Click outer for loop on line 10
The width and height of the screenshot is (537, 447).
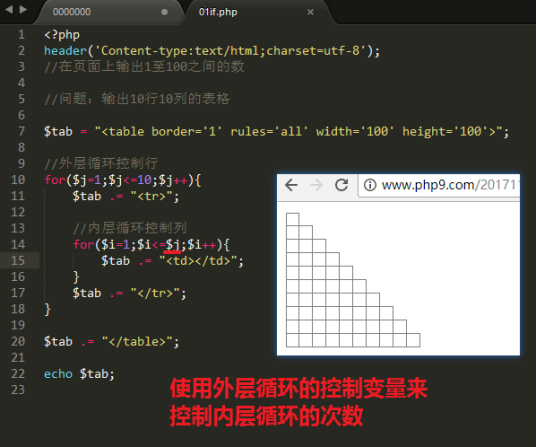click(123, 180)
